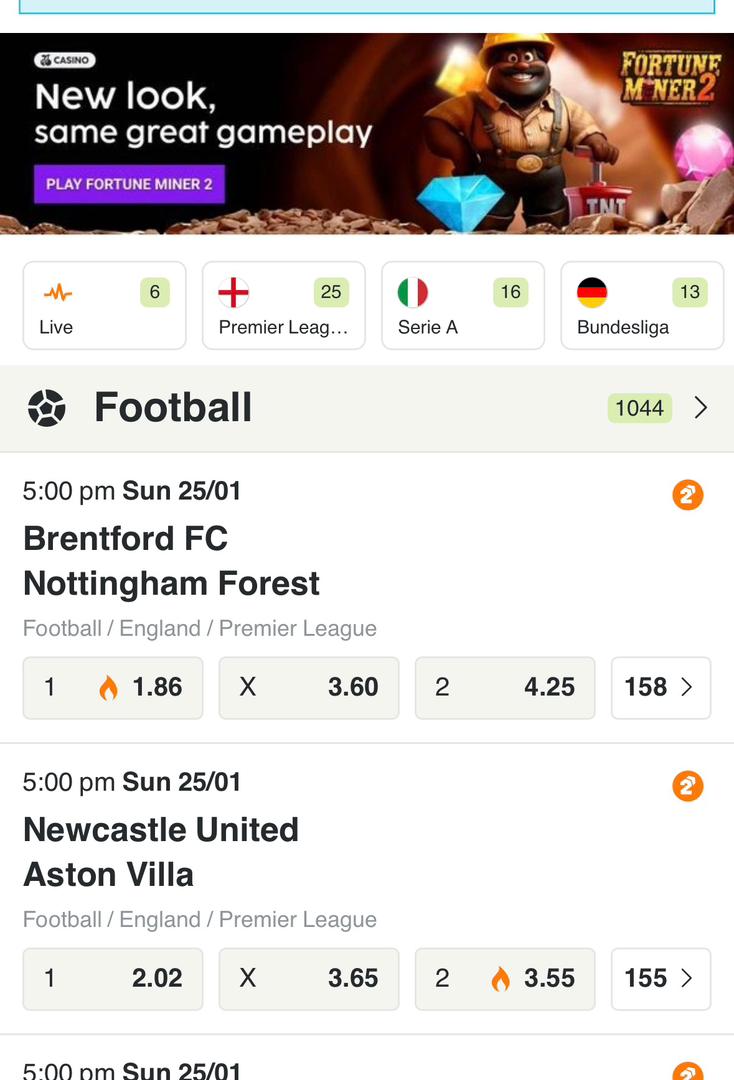734x1080 pixels.
Task: Select Aston Villa win at 3.55
Action: (x=505, y=979)
